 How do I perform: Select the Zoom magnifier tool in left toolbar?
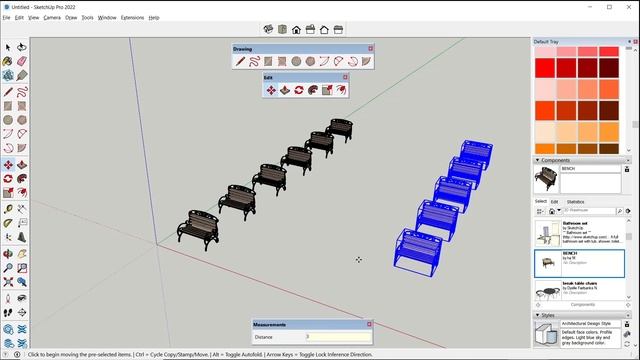tap(8, 268)
